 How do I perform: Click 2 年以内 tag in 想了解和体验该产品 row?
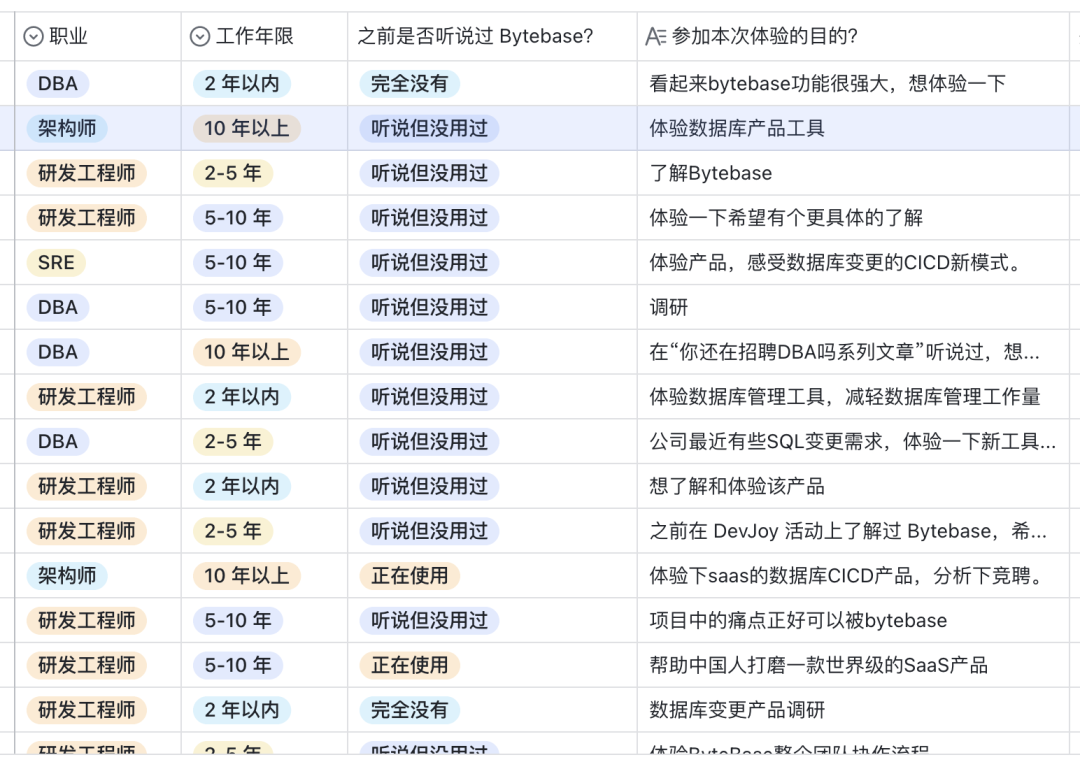click(242, 486)
